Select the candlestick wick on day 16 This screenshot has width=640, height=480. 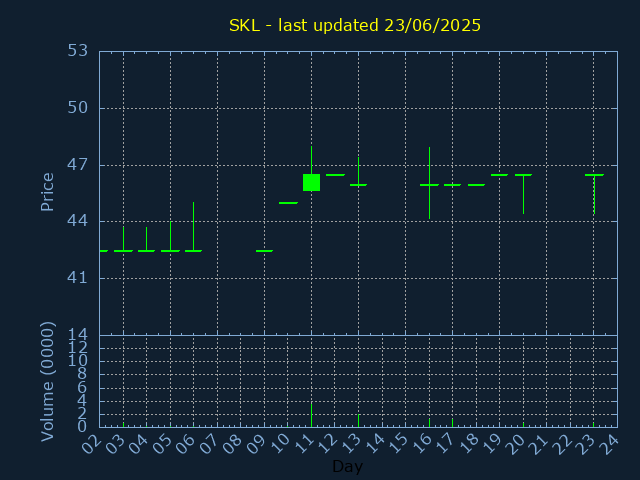tap(429, 183)
